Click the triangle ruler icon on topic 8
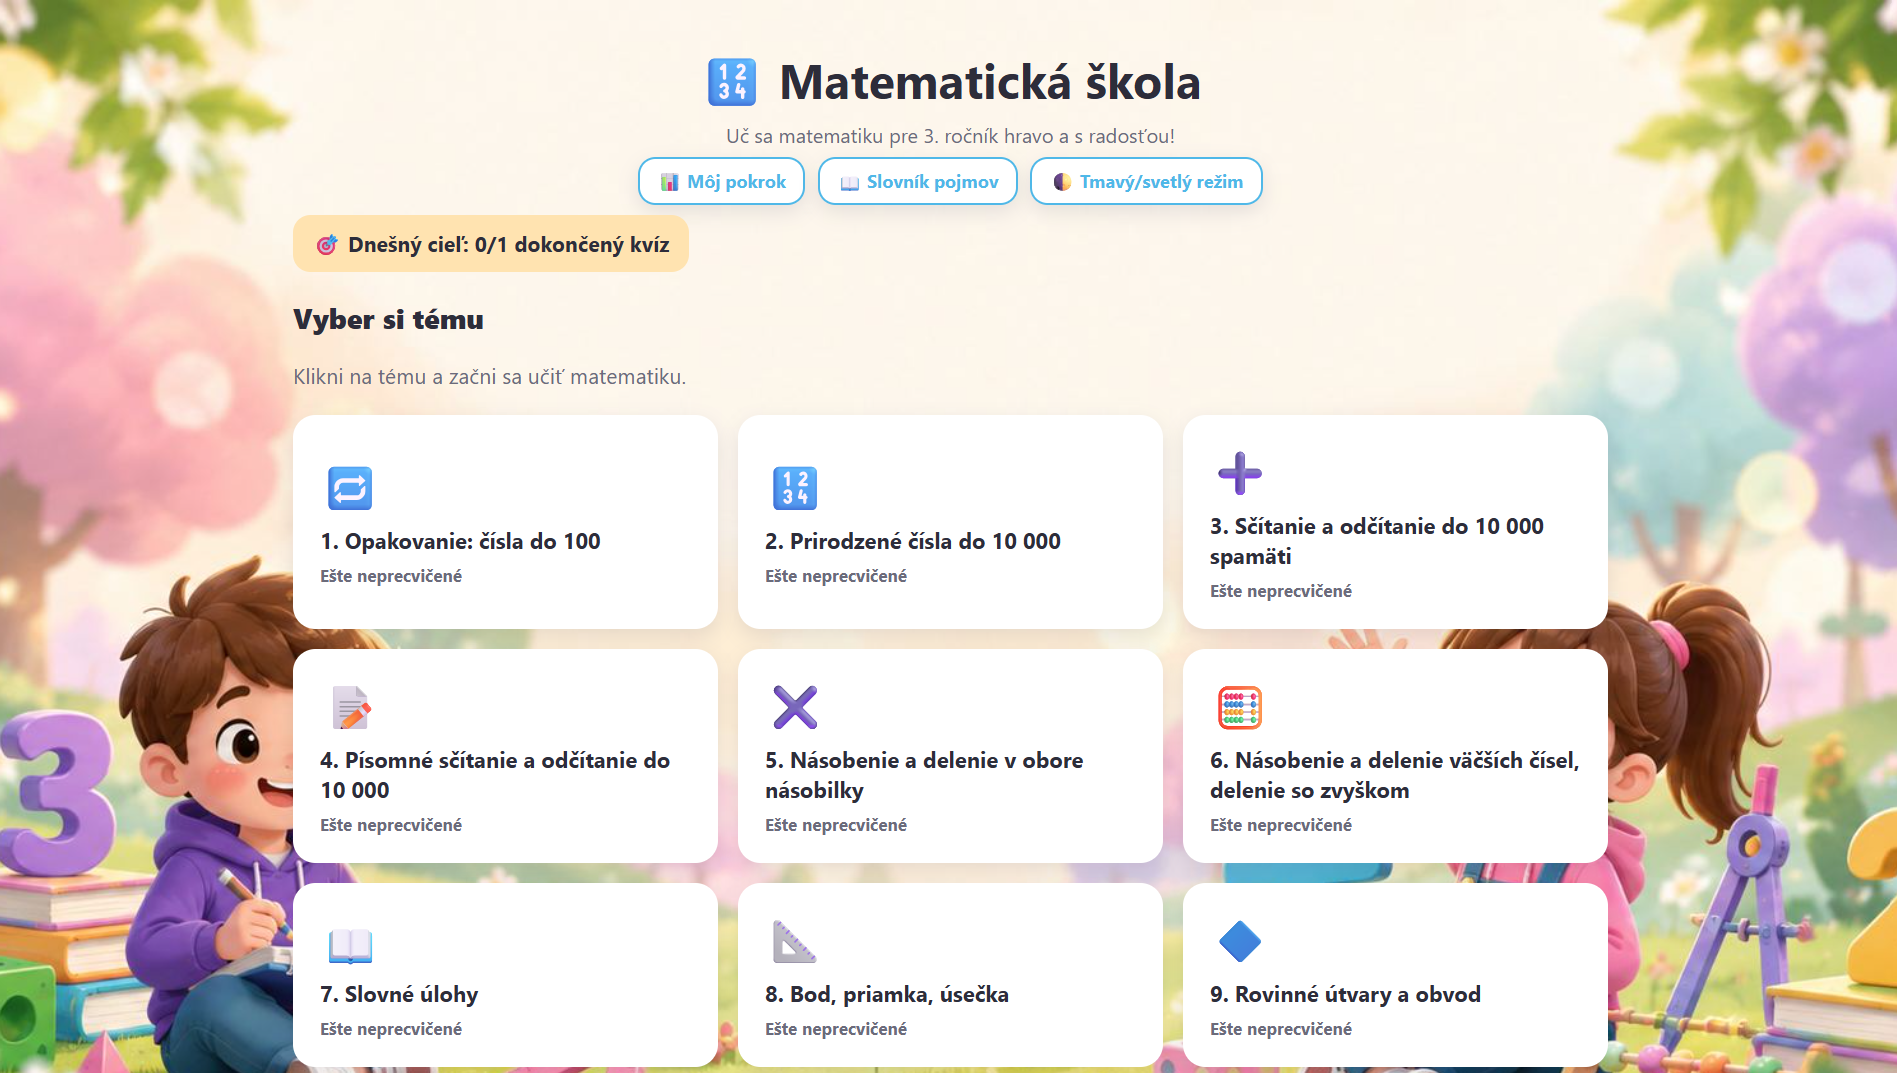This screenshot has width=1897, height=1073. 795,942
